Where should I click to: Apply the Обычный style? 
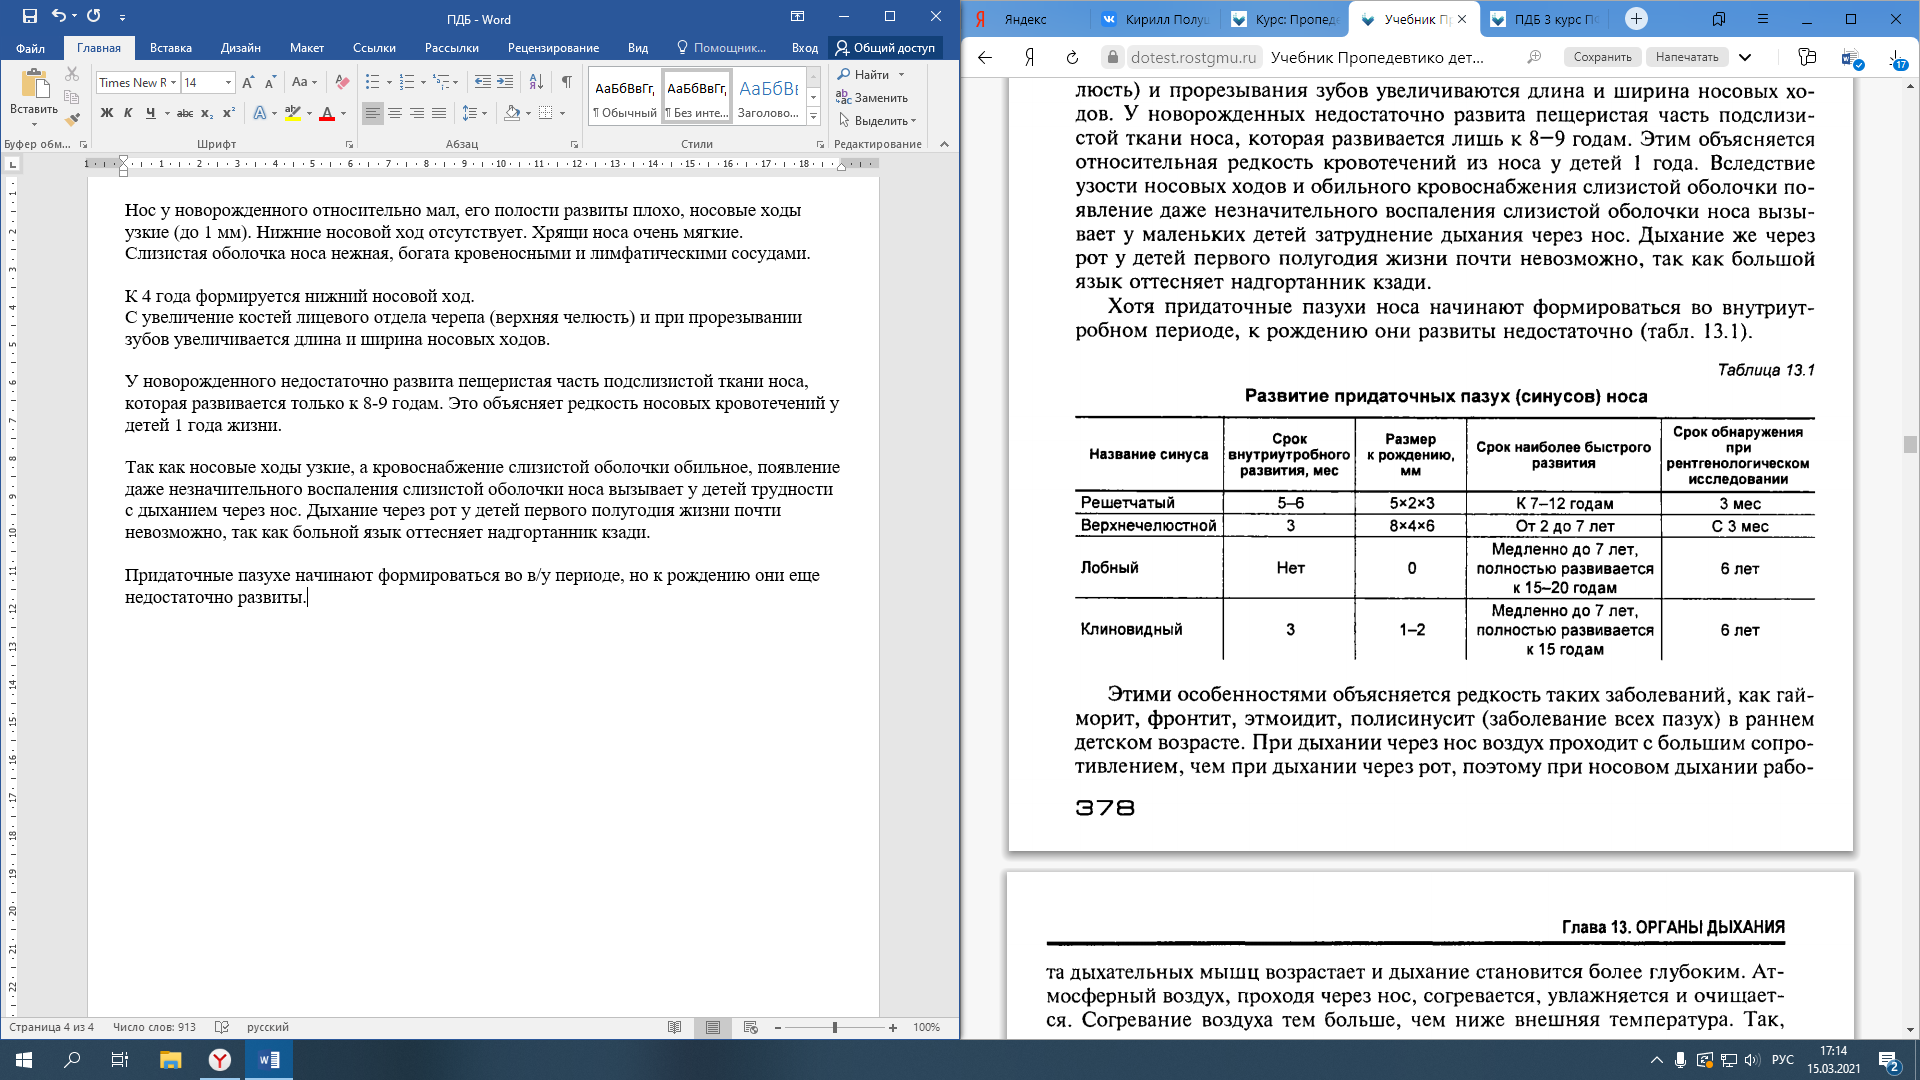coord(625,97)
